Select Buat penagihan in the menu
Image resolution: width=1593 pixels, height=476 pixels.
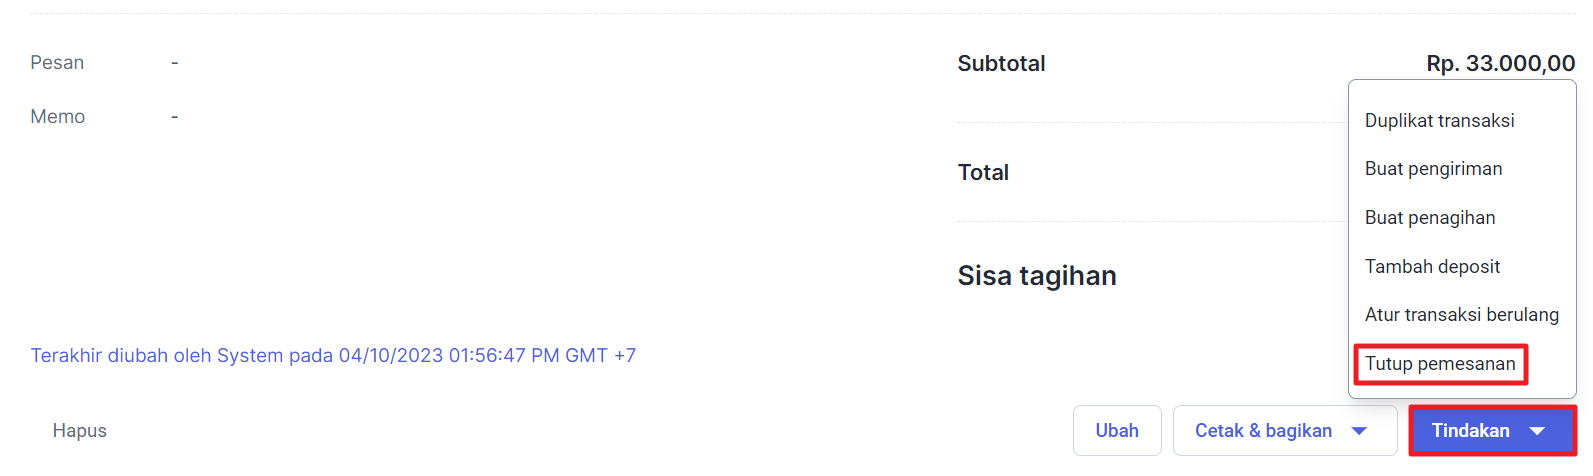click(1430, 218)
